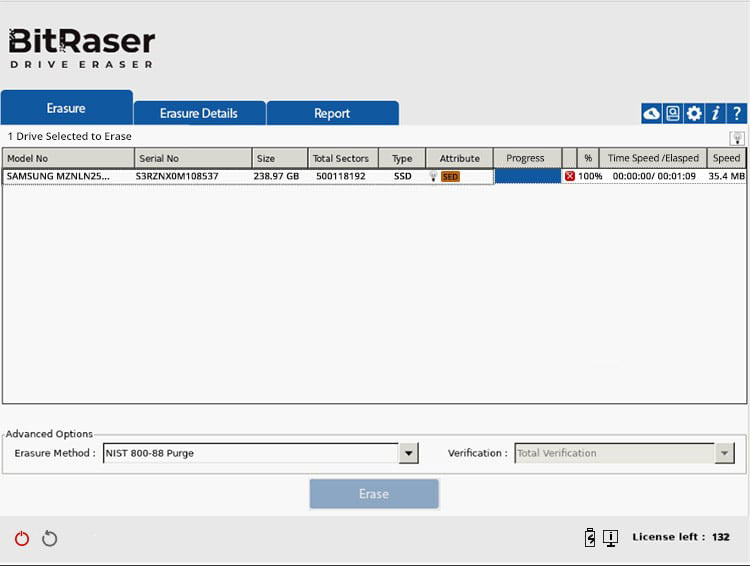Screen dimensions: 750x566
Task: Click the red power shutdown icon
Action: tap(22, 539)
